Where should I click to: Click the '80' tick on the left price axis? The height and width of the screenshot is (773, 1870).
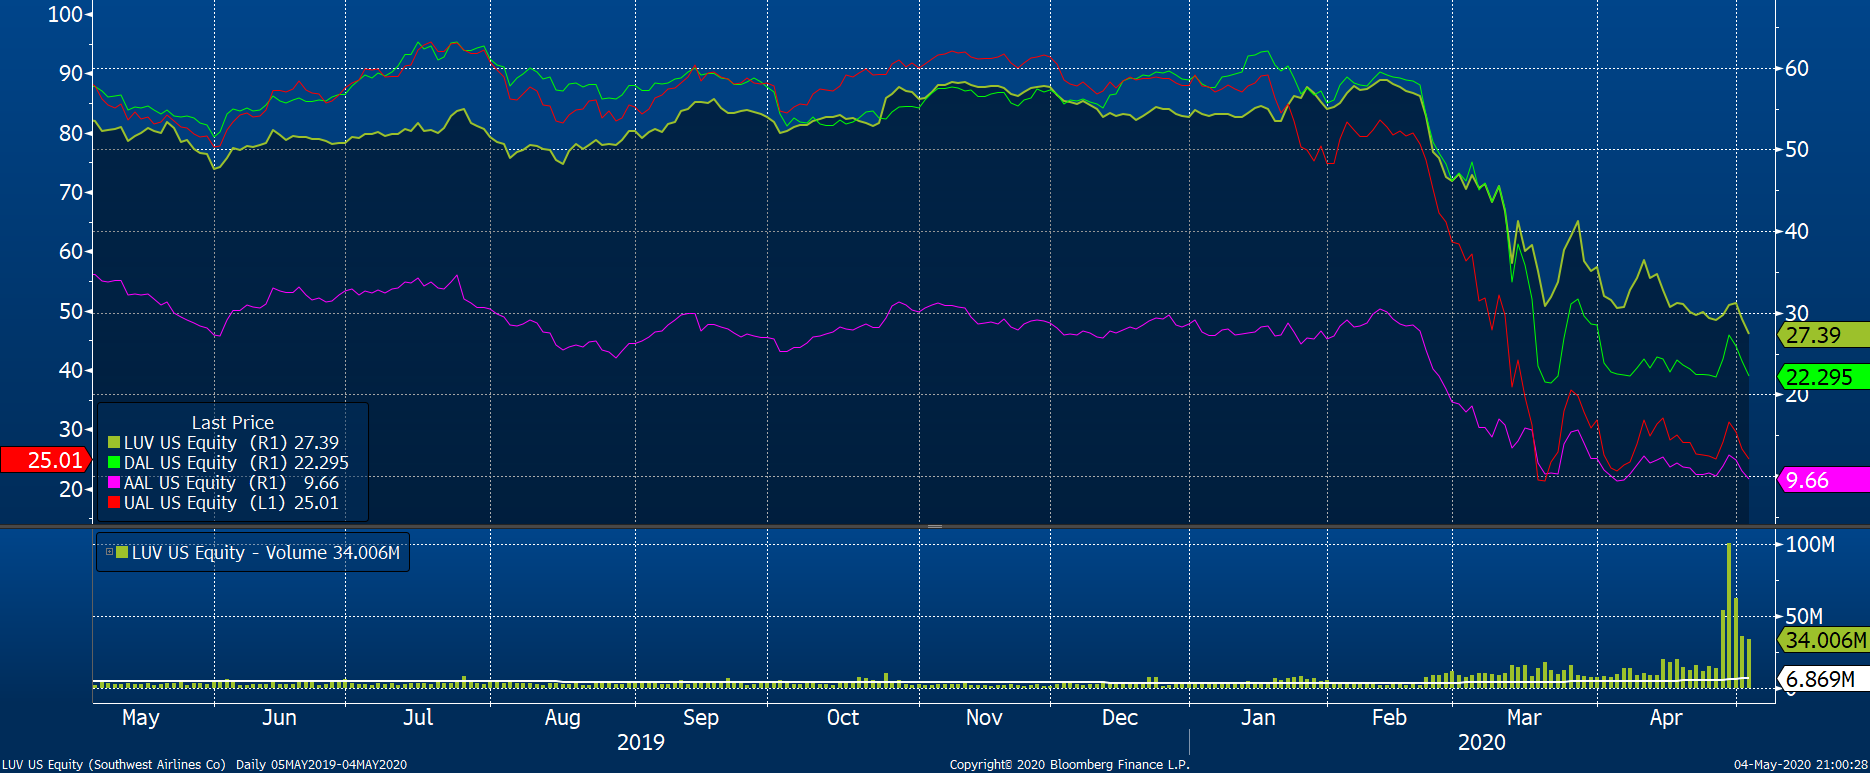pos(71,133)
